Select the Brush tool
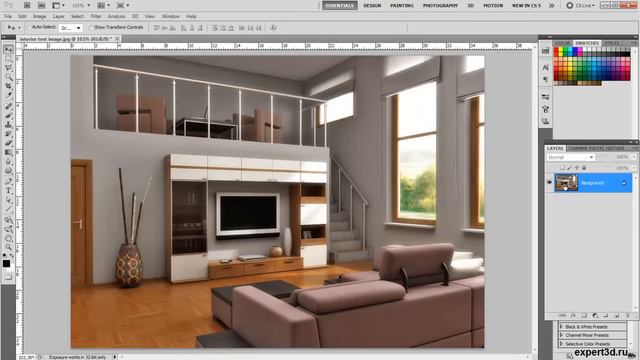The height and width of the screenshot is (360, 640). point(8,116)
